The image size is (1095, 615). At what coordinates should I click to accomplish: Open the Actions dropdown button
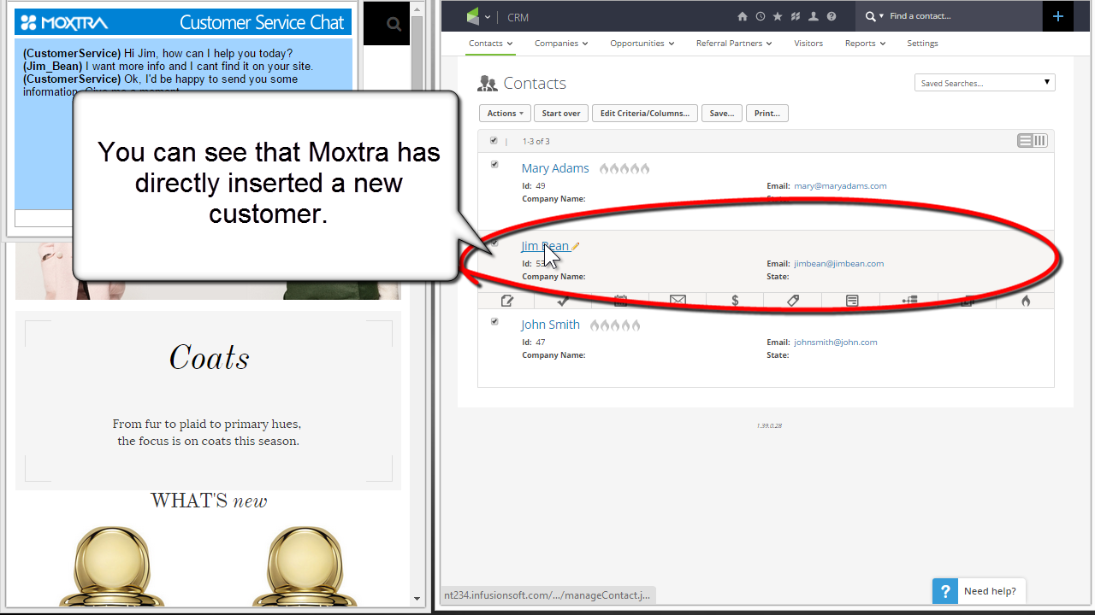[x=505, y=113]
